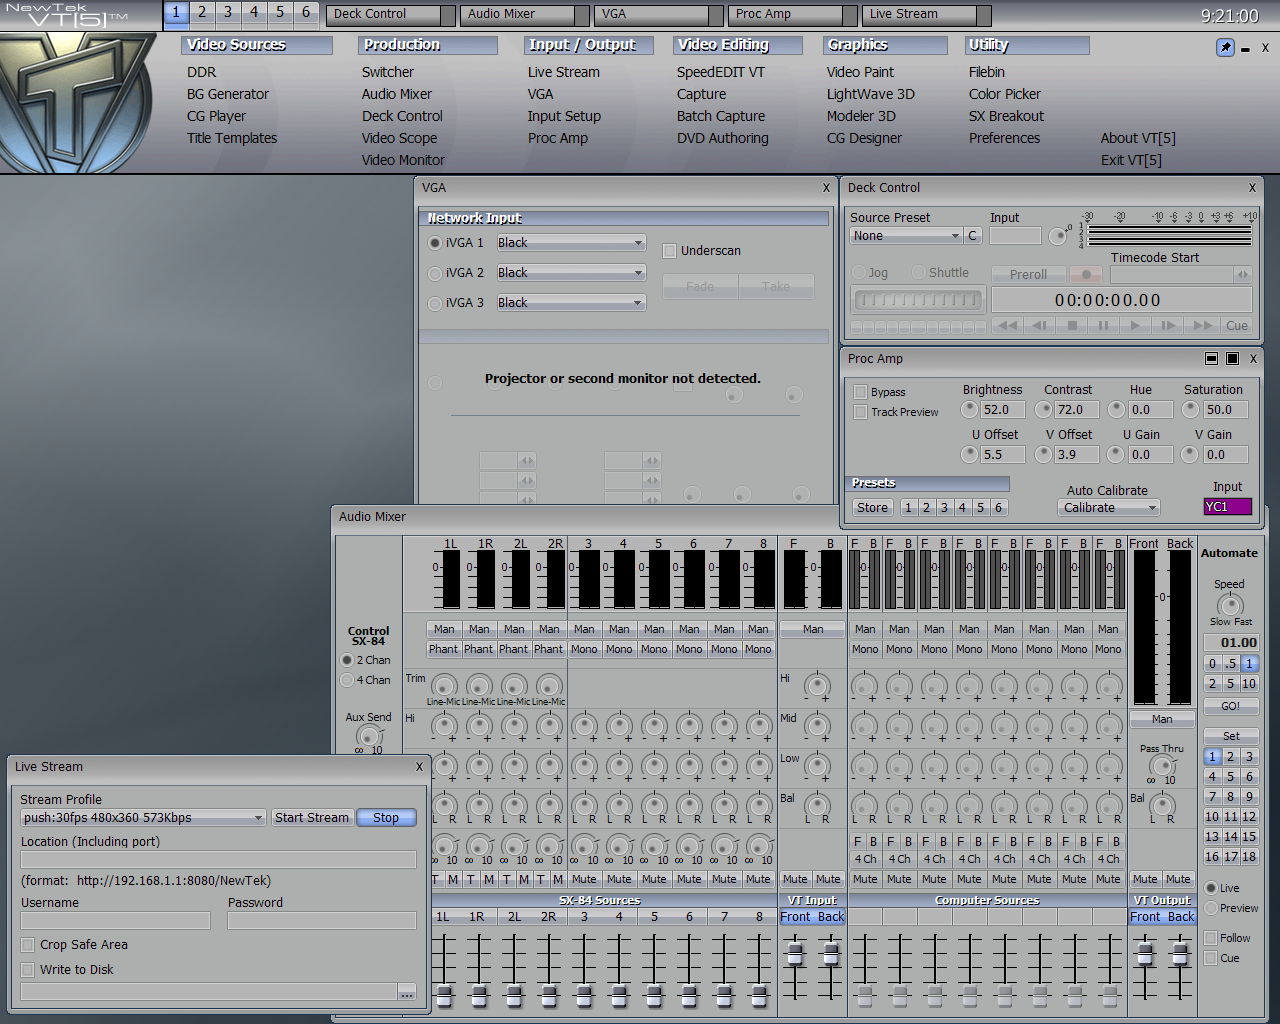Click the Saturation knob in Proc Amp
Screen dimensions: 1280x1024
[x=1190, y=409]
